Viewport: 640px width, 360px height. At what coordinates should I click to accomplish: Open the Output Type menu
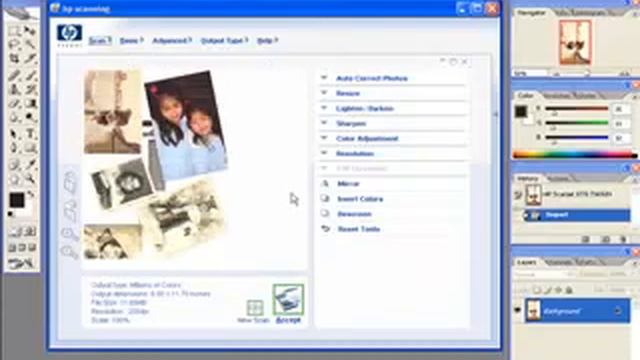[x=224, y=40]
